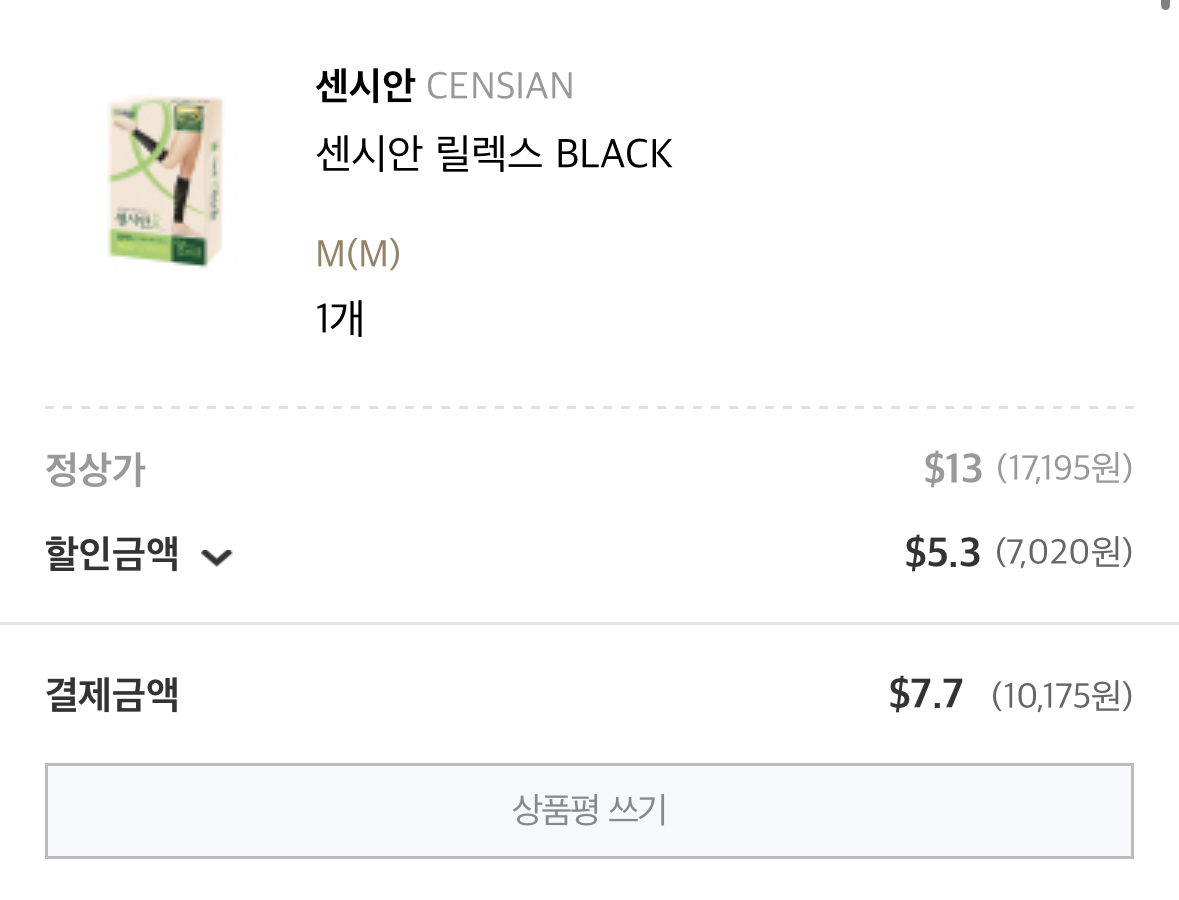This screenshot has width=1179, height=900.
Task: Click the $13 regular price
Action: [x=952, y=468]
